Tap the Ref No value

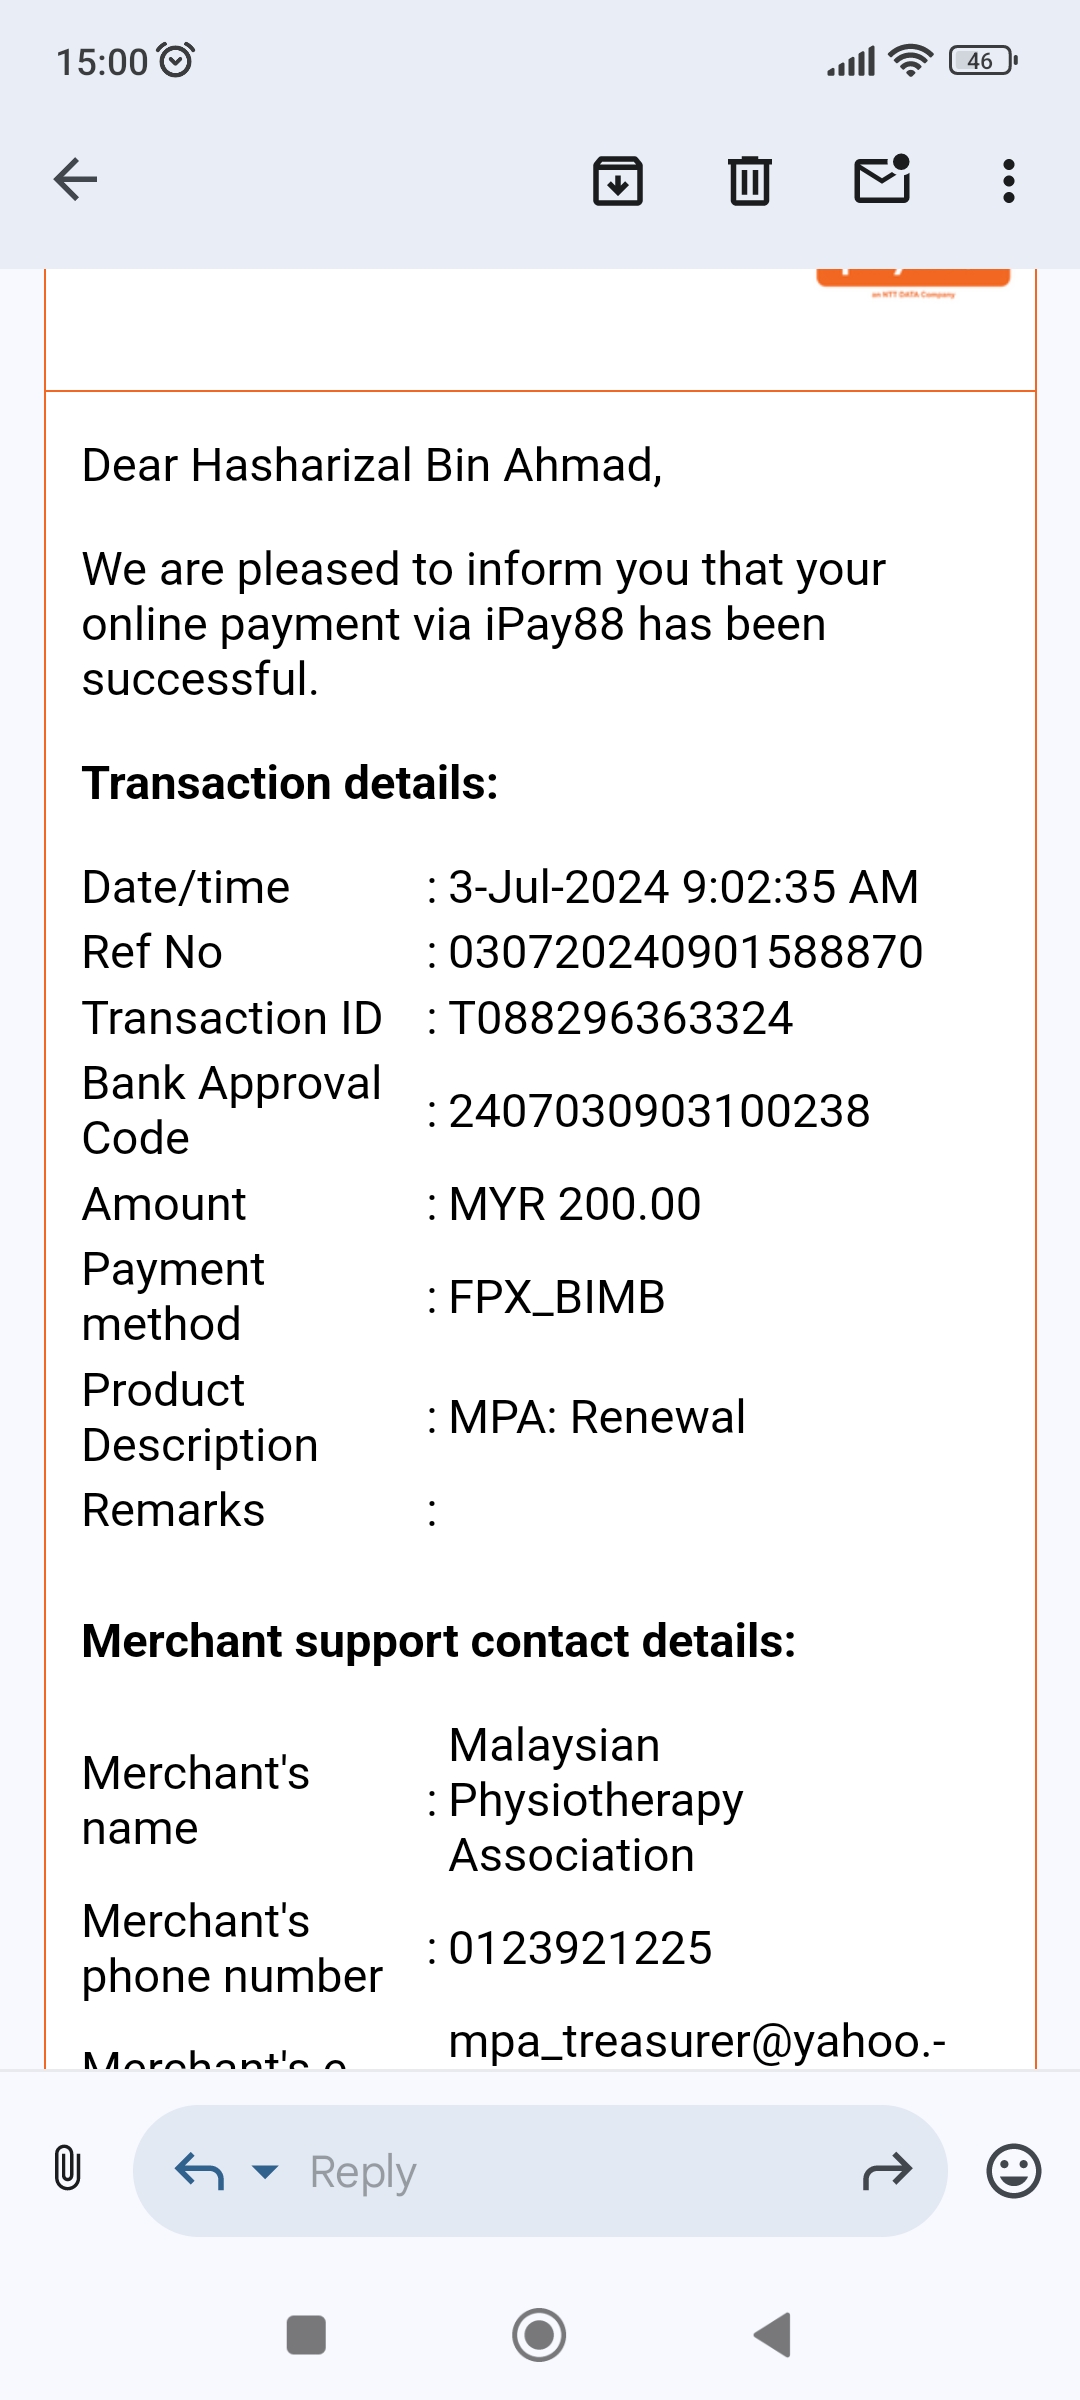(685, 952)
